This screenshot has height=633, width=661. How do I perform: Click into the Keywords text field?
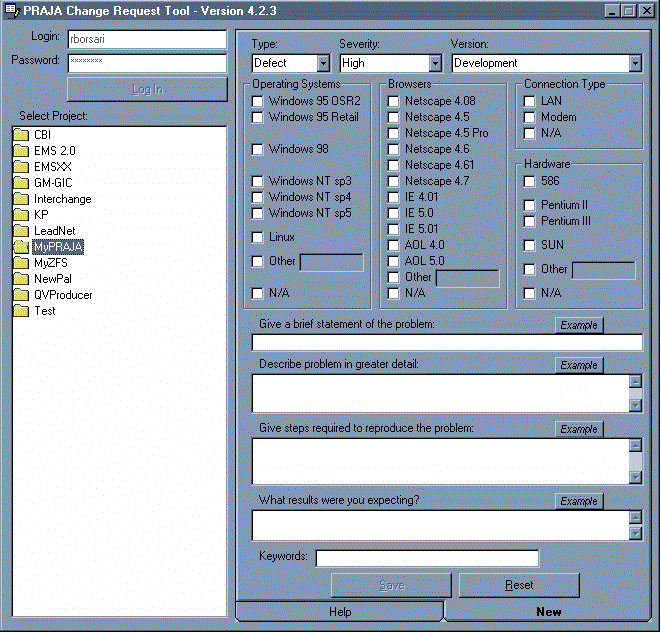pos(427,558)
